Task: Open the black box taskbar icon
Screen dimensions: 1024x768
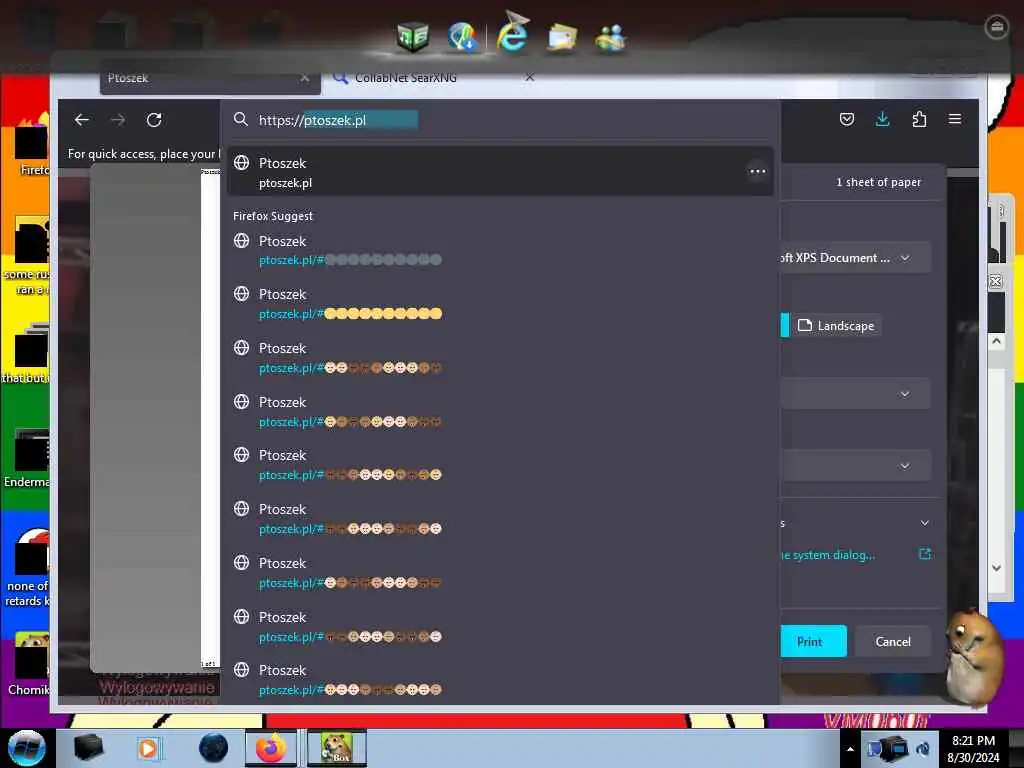Action: (x=88, y=748)
